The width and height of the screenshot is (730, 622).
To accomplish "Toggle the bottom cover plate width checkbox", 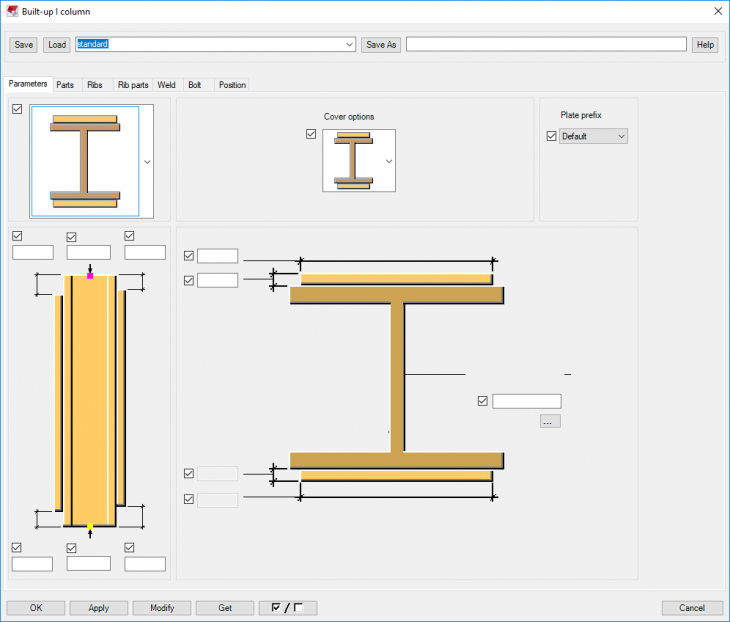I will coord(189,499).
